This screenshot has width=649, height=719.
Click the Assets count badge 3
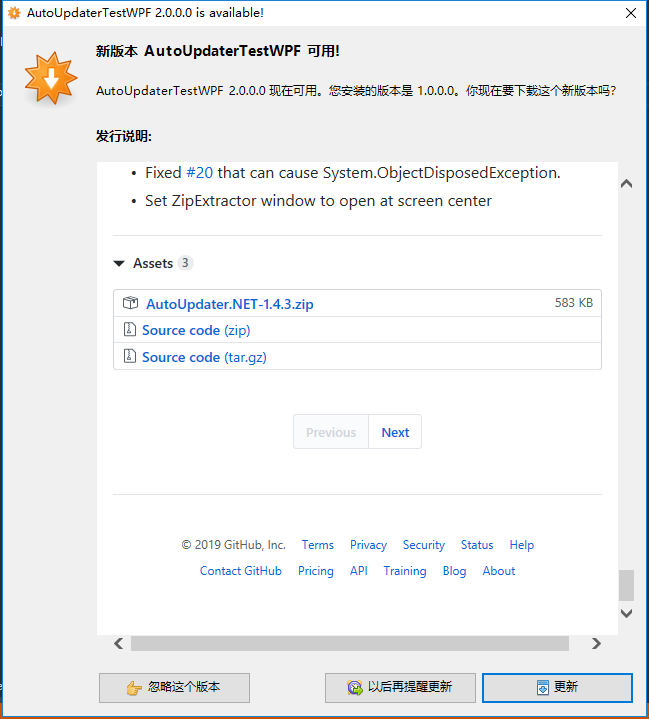click(185, 263)
